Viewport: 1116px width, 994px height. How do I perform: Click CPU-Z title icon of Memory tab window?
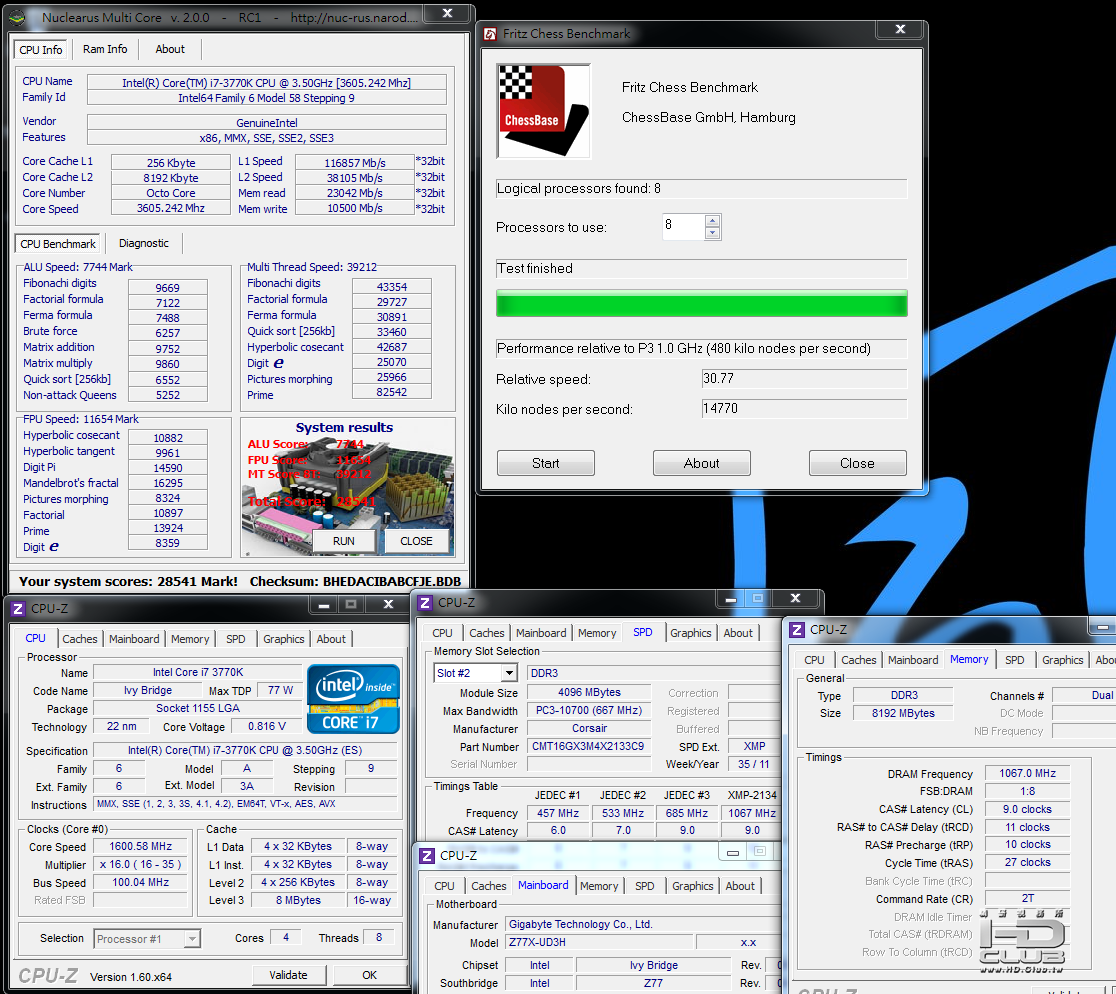tap(797, 630)
